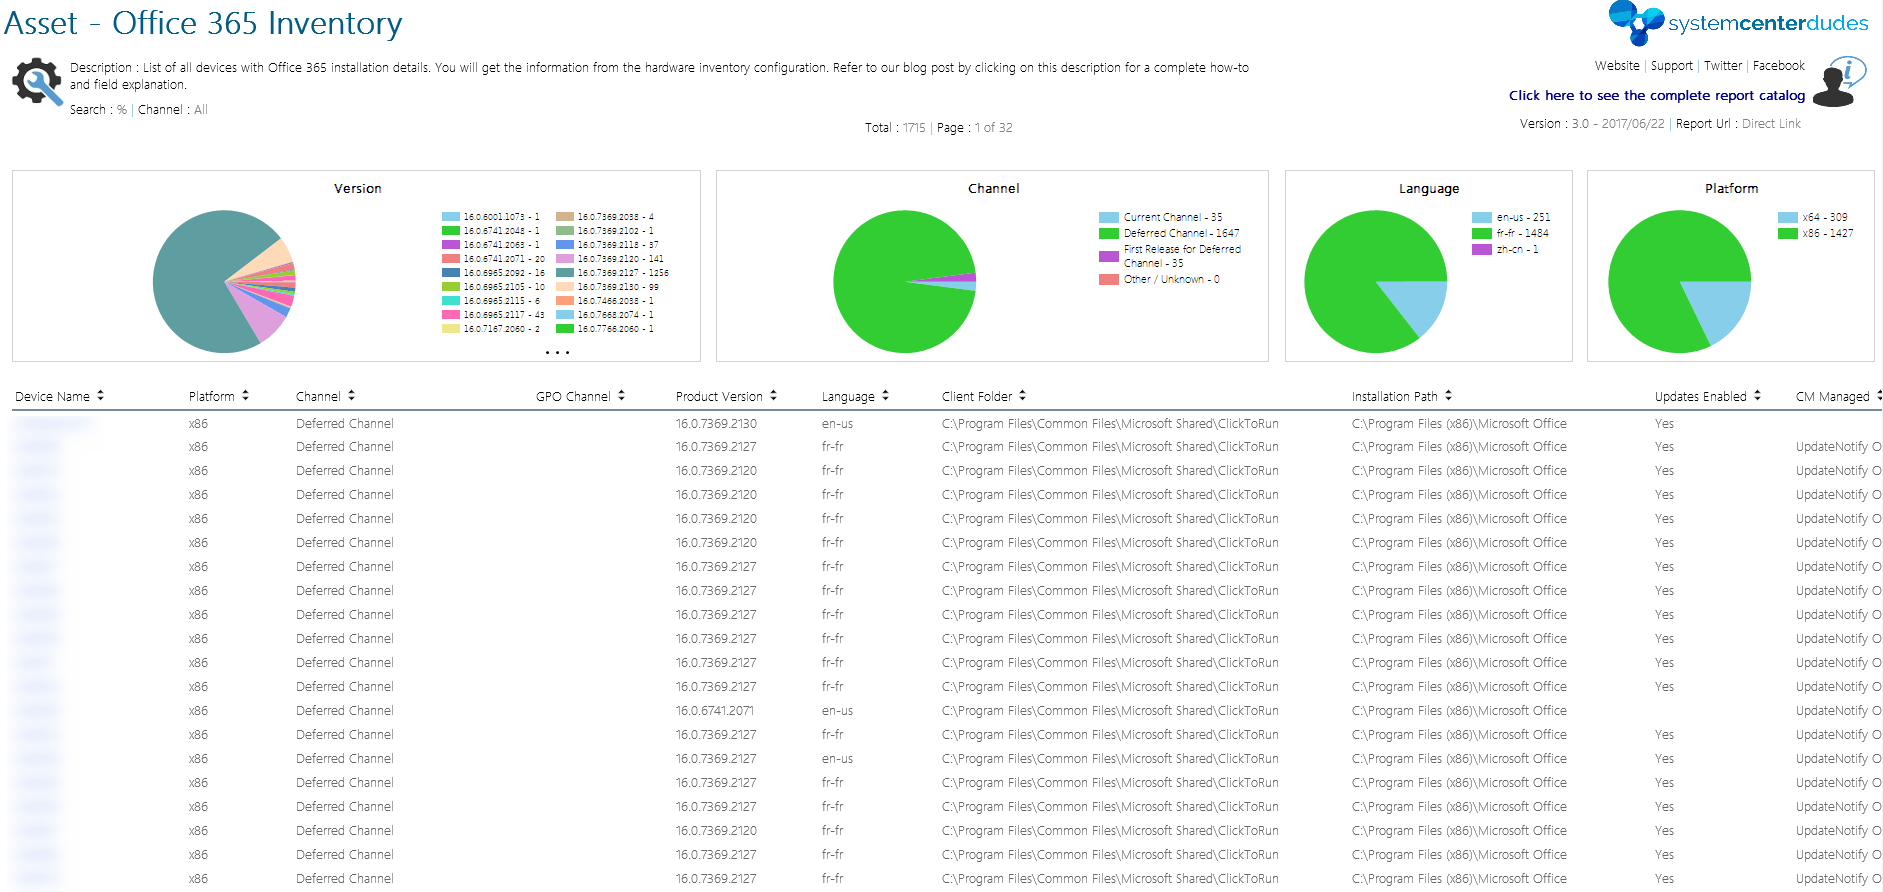Open the Support link
This screenshot has width=1883, height=892.
point(1671,66)
